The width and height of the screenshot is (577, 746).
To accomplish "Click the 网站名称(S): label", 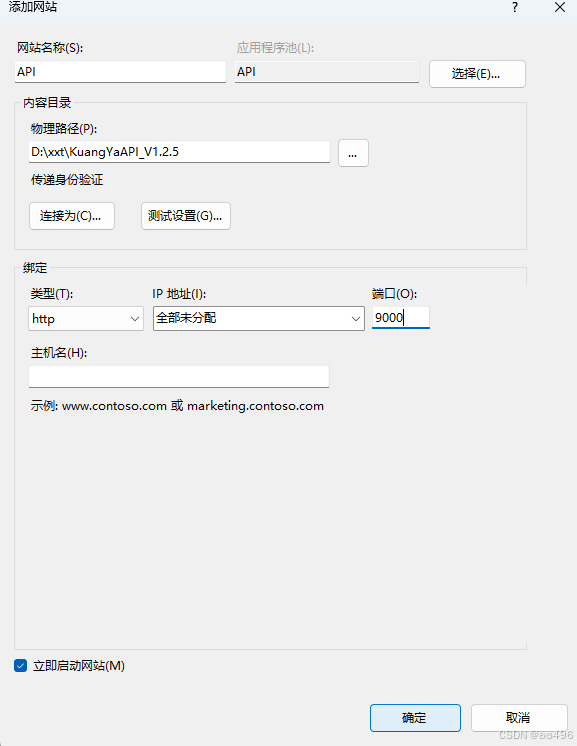I will click(x=50, y=48).
